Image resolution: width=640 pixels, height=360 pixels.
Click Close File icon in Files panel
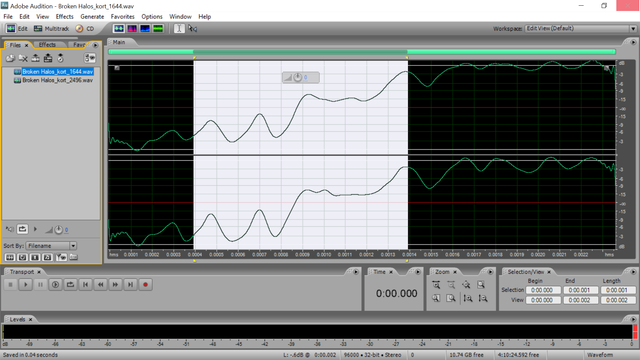[23, 58]
